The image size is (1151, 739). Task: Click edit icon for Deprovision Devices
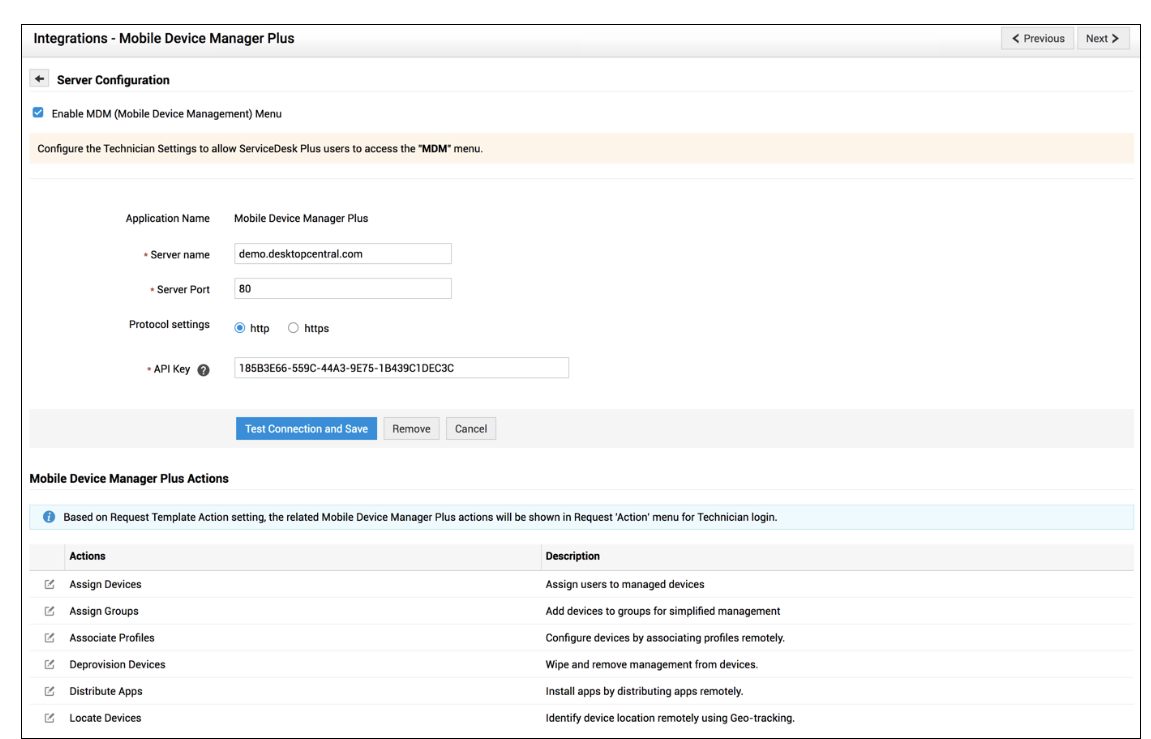click(49, 665)
